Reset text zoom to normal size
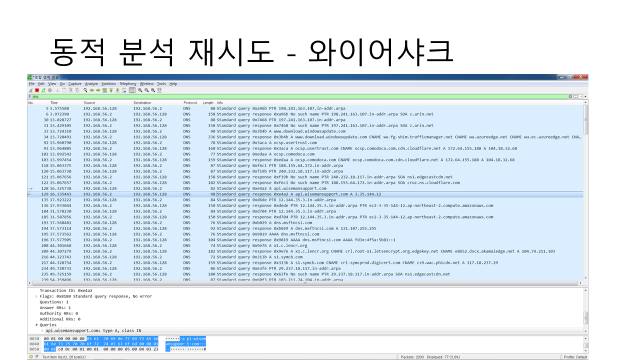 point(153,90)
